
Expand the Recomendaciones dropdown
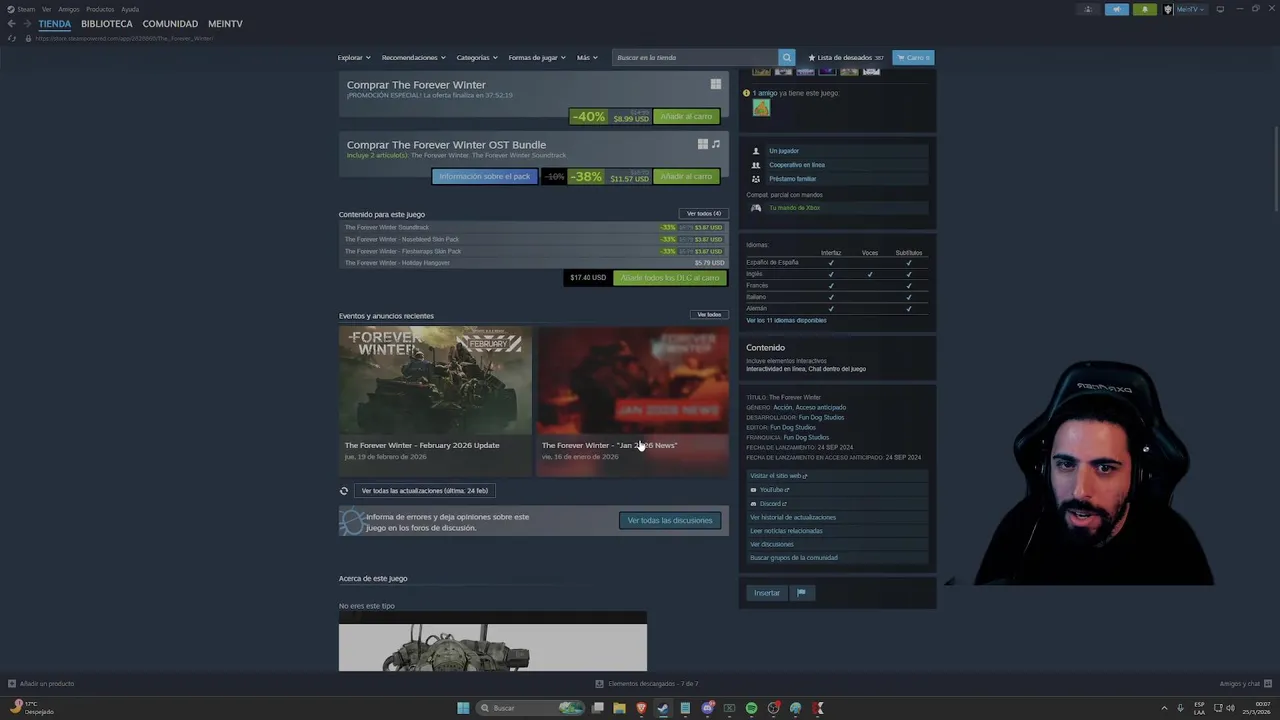point(414,57)
